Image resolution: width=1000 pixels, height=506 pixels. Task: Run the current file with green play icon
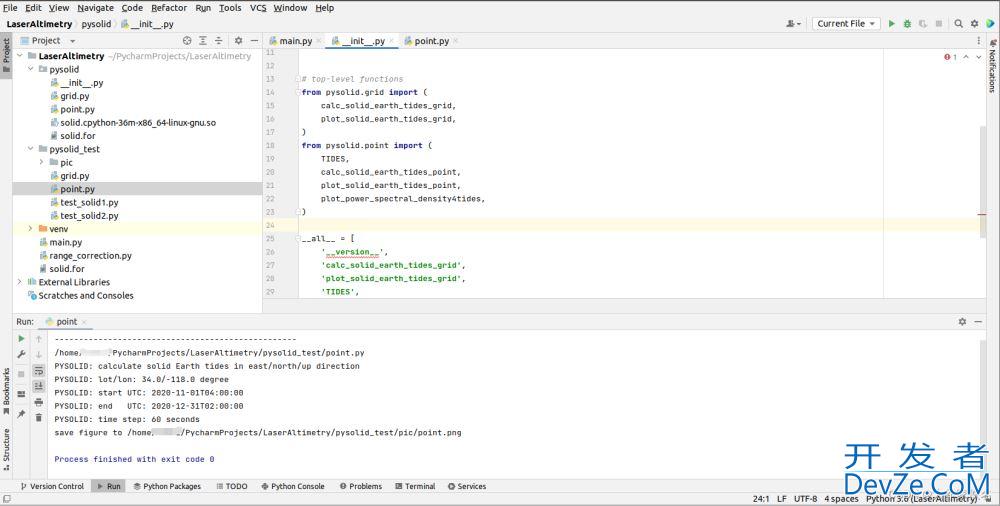(x=892, y=24)
